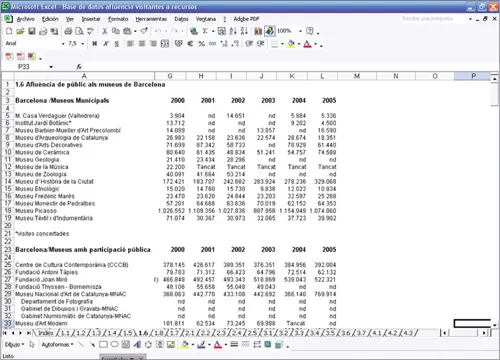This screenshot has height=360, width=500.
Task: Open the font name dropdown showing Arial
Action: click(63, 44)
